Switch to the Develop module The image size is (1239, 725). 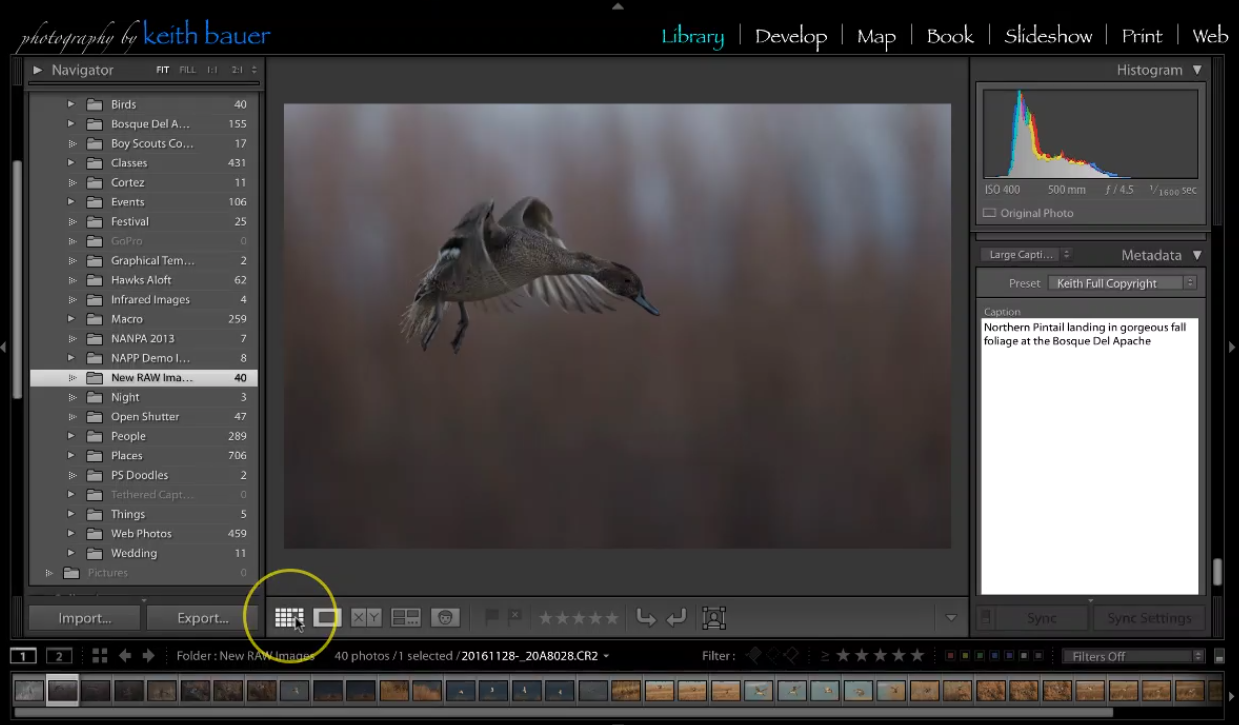pos(791,35)
